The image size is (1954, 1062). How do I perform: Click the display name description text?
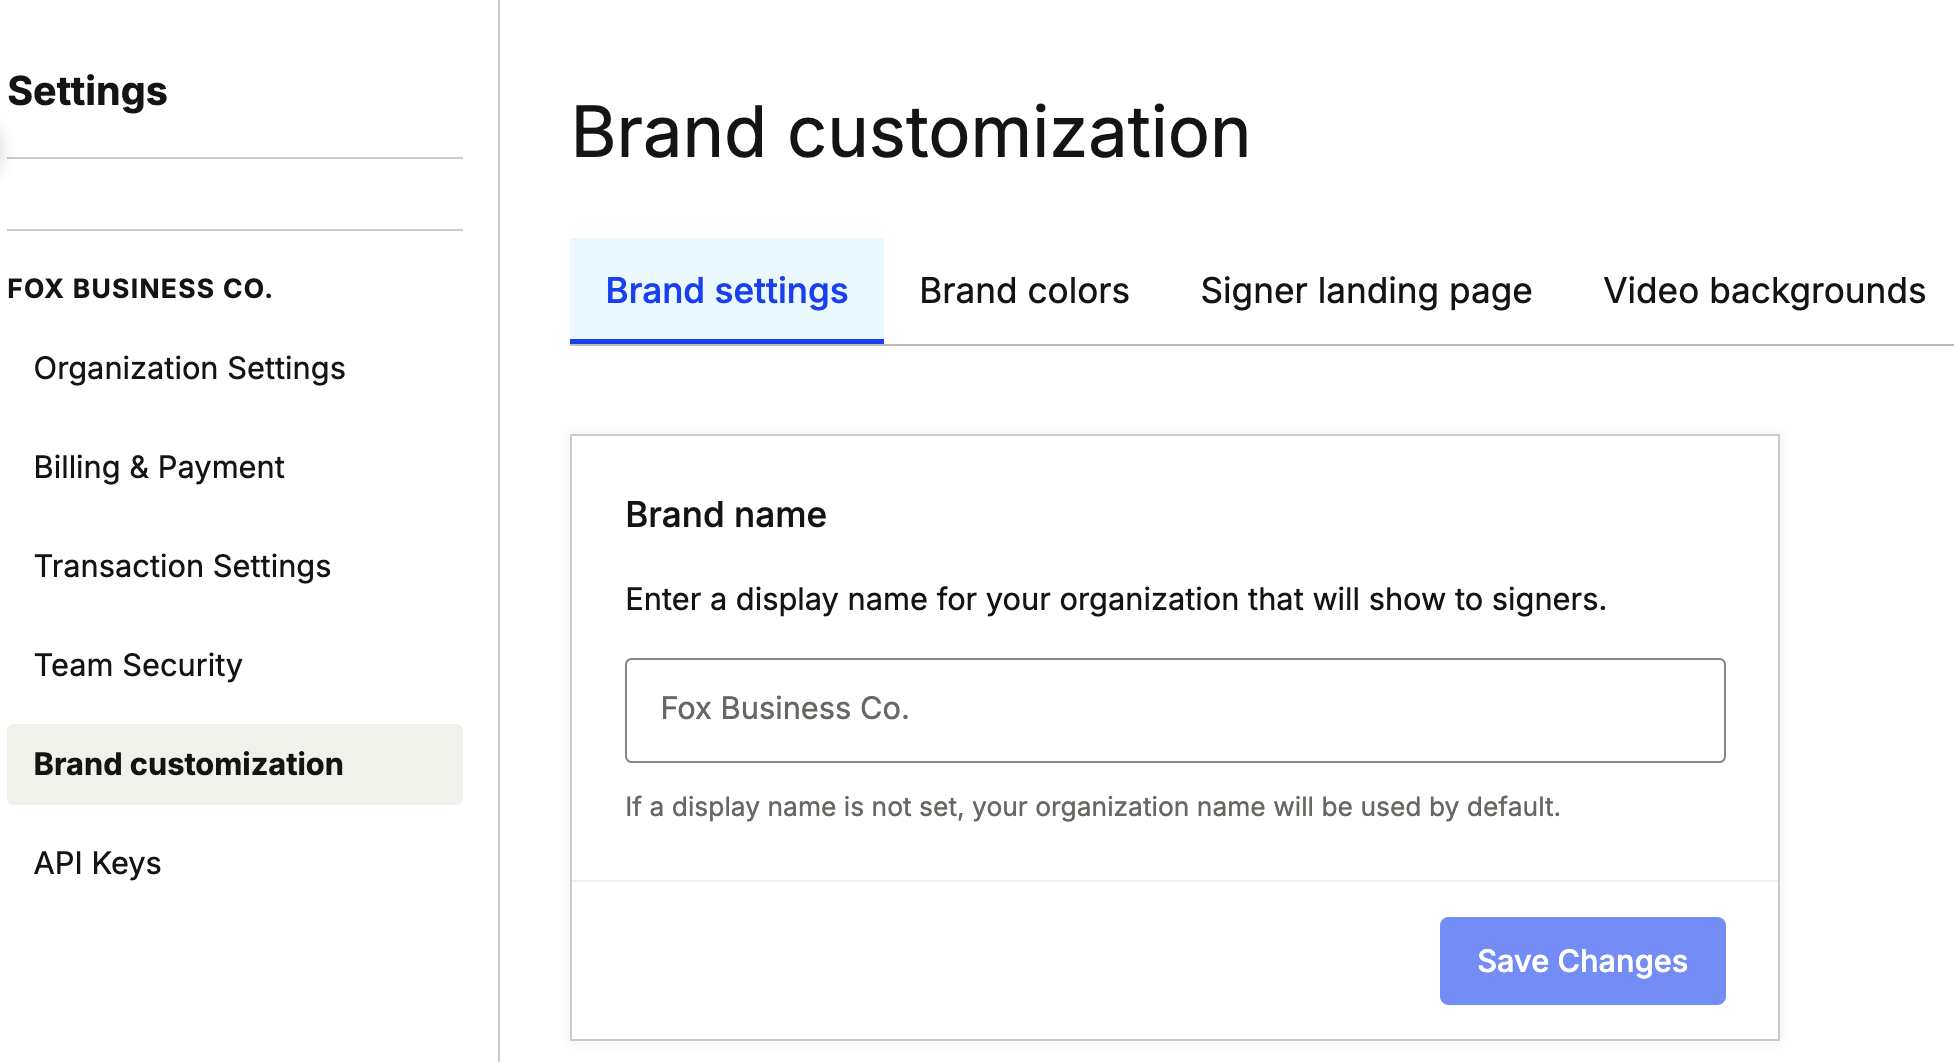tap(1116, 599)
